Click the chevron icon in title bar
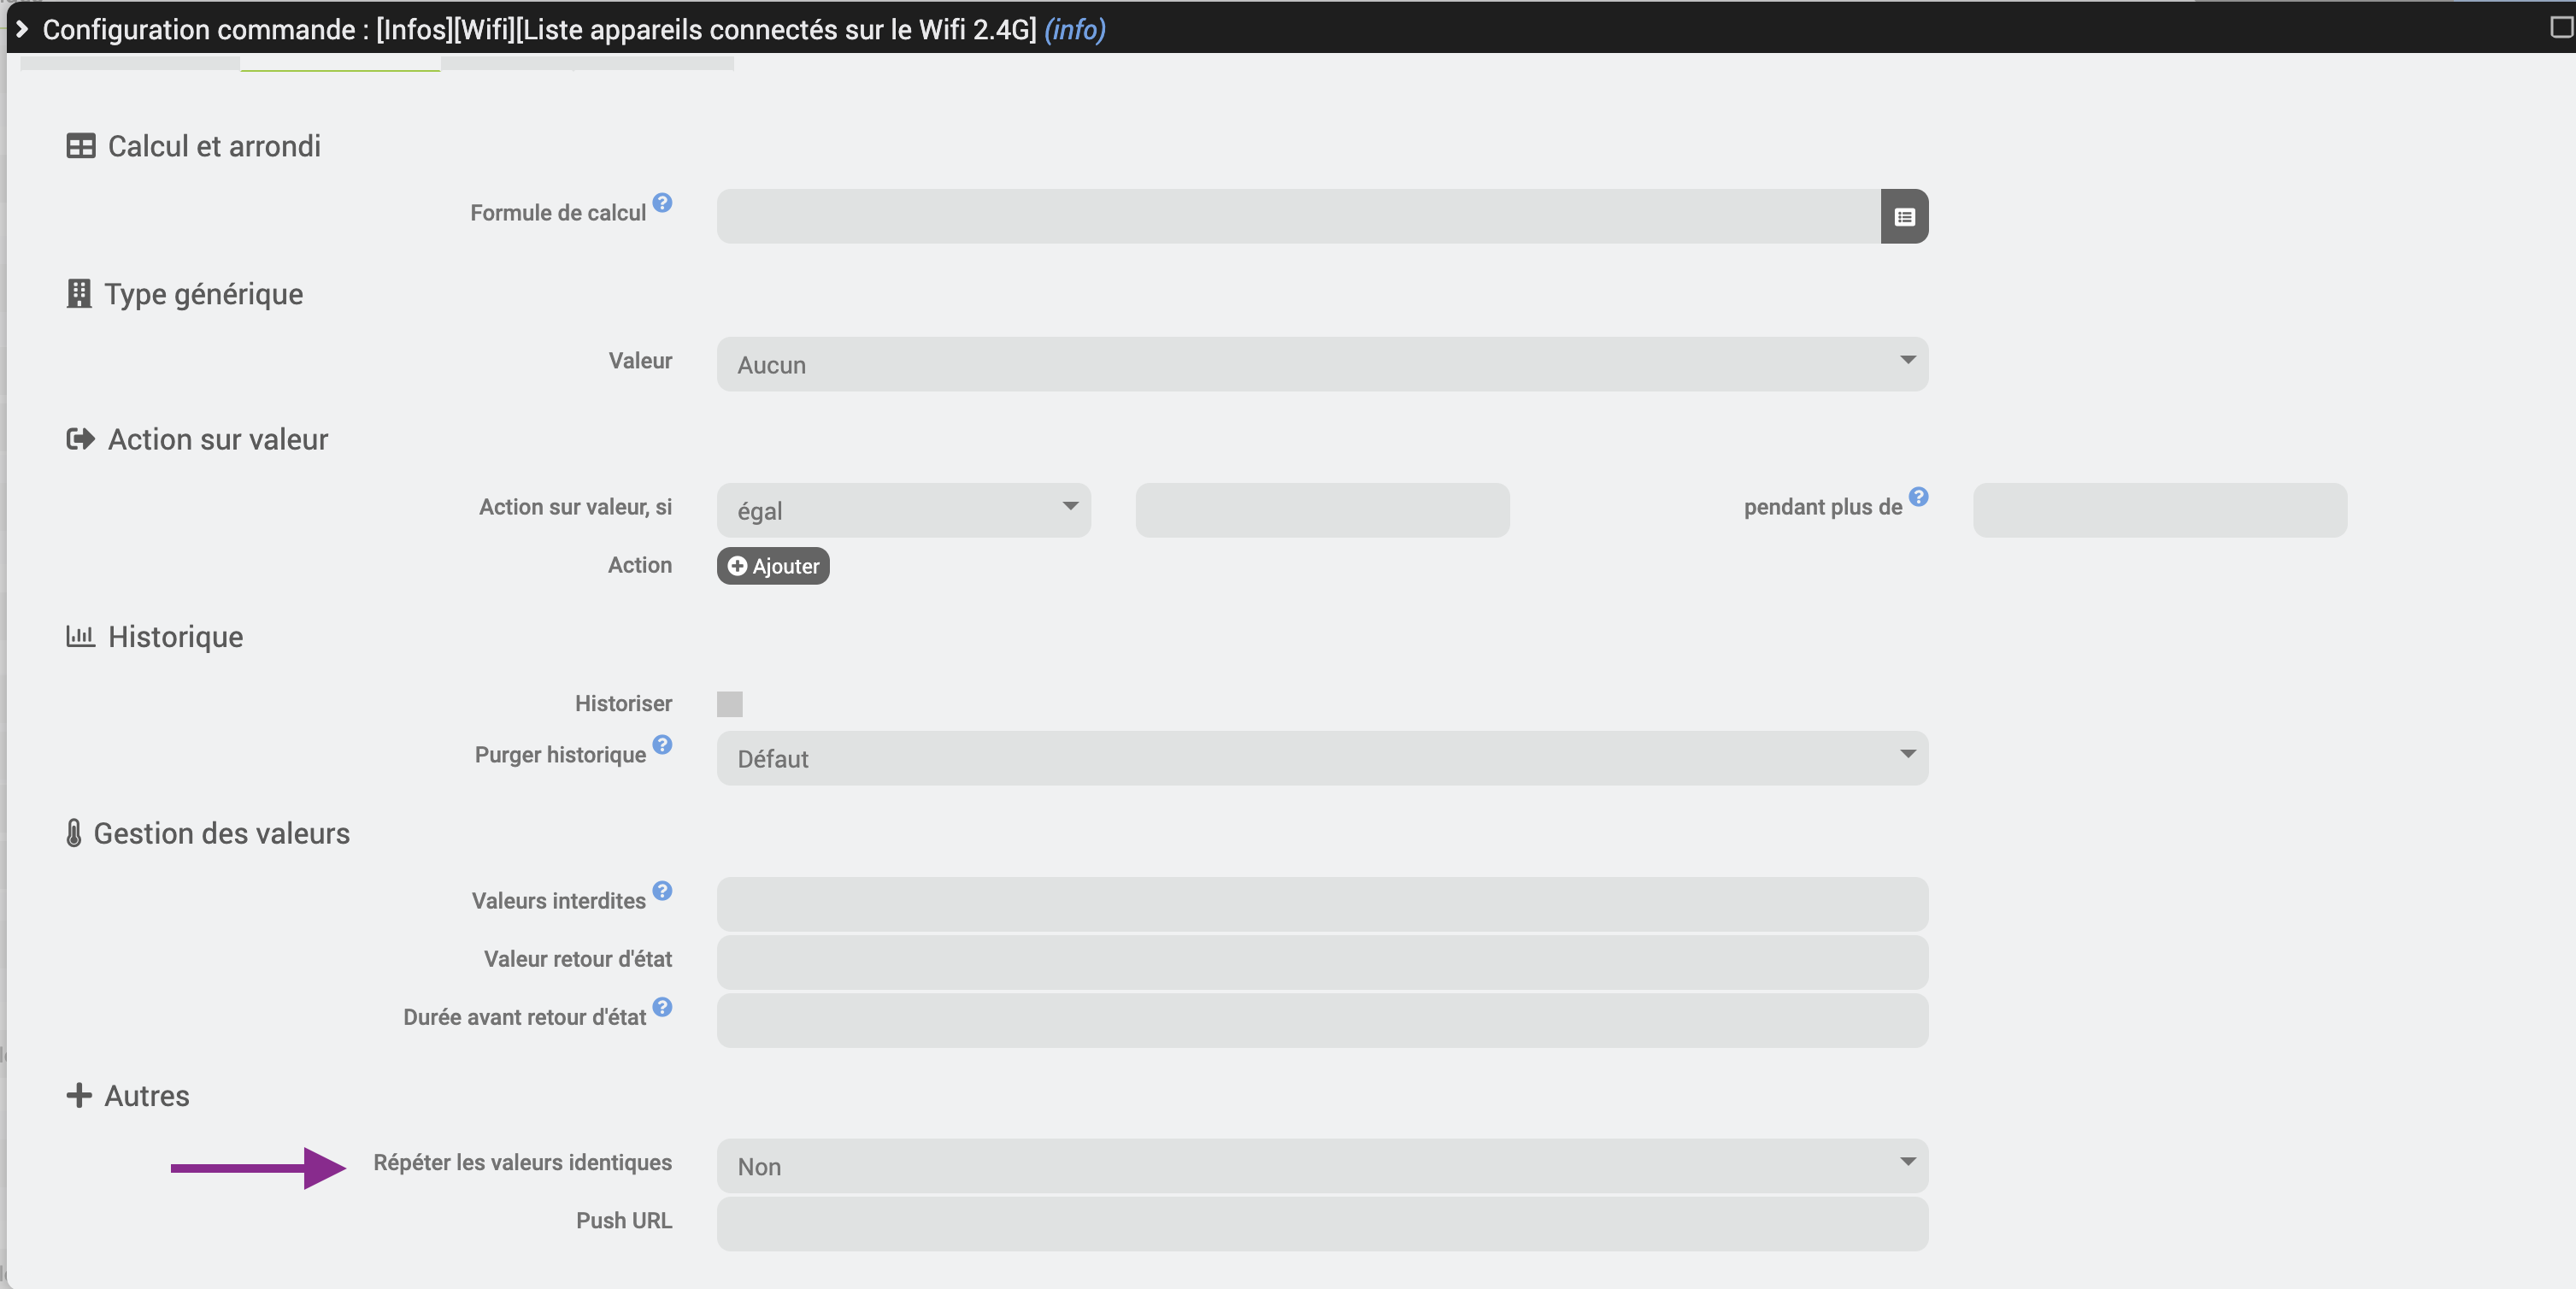 [x=22, y=28]
